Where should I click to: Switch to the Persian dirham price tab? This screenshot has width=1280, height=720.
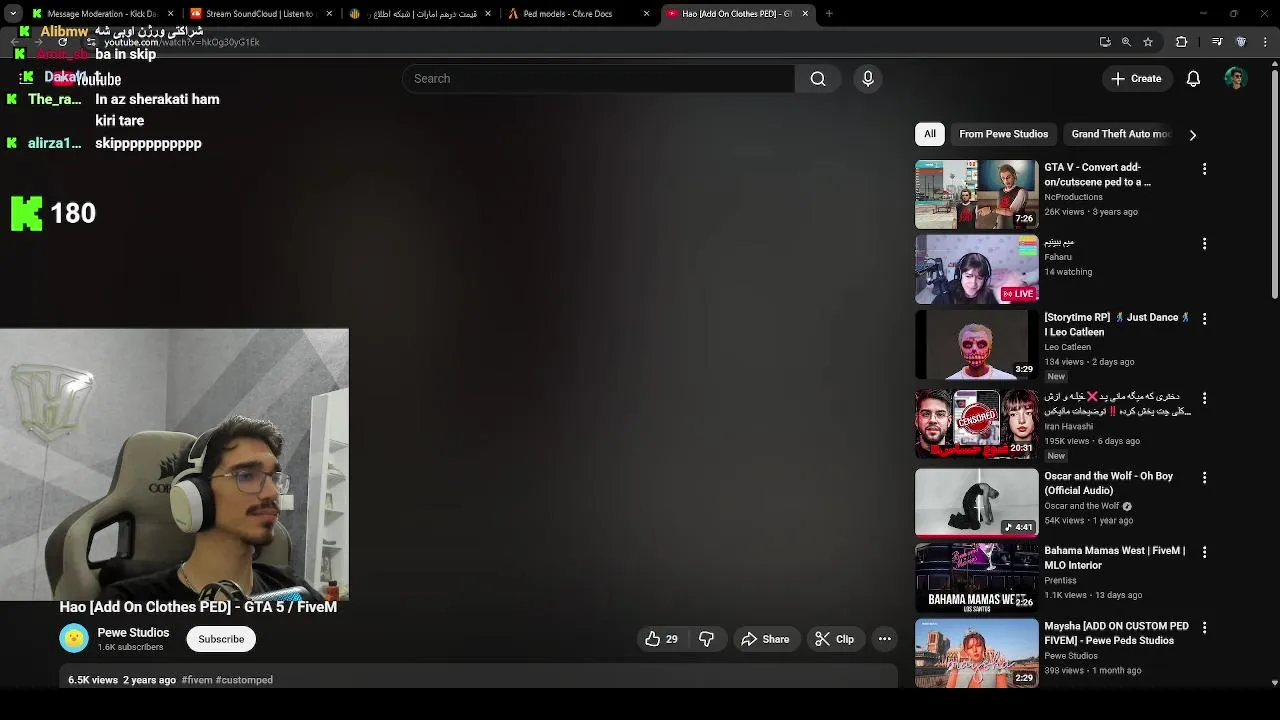tap(418, 14)
